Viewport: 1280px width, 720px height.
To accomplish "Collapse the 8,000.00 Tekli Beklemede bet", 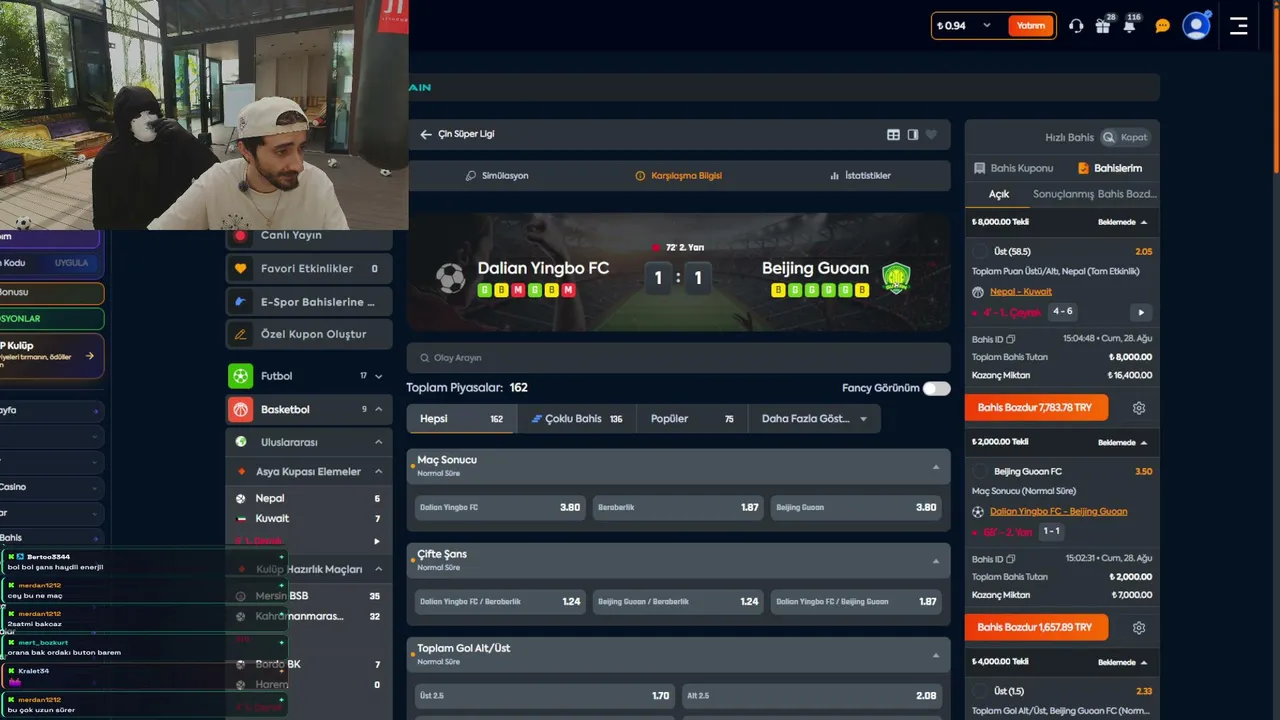I will pos(1144,222).
